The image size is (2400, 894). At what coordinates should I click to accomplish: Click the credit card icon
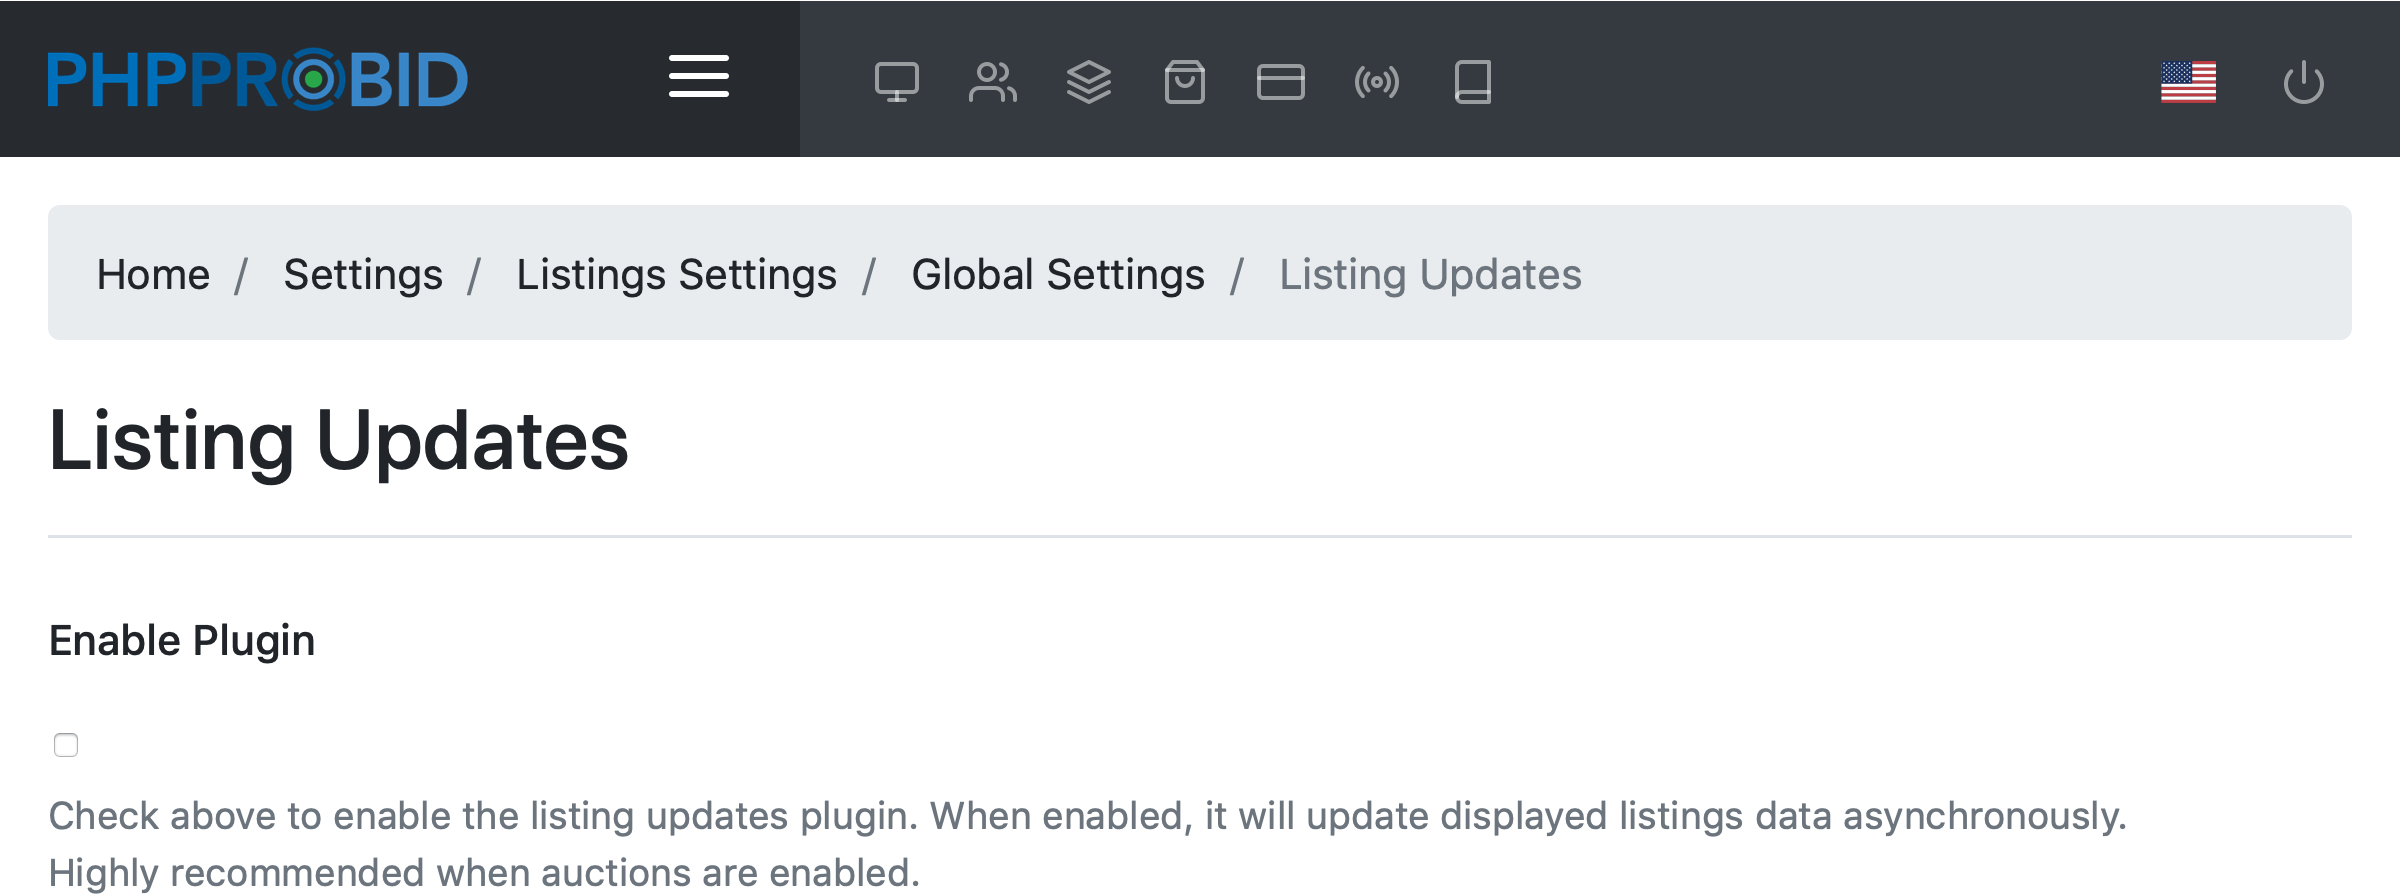click(1280, 82)
